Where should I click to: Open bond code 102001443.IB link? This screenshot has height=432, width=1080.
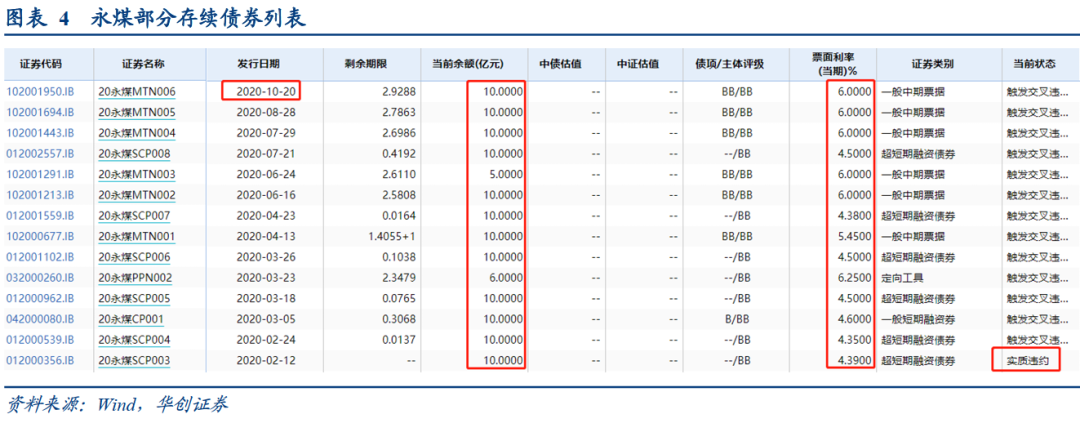pos(40,133)
